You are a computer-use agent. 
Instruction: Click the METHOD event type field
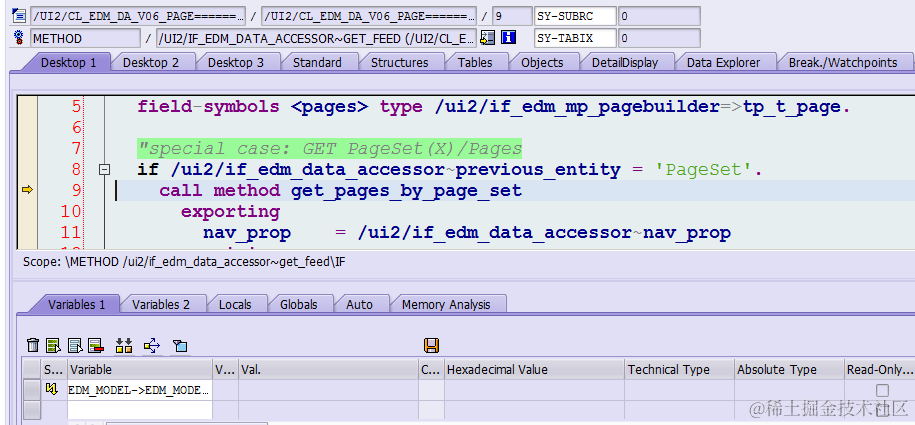[x=85, y=39]
